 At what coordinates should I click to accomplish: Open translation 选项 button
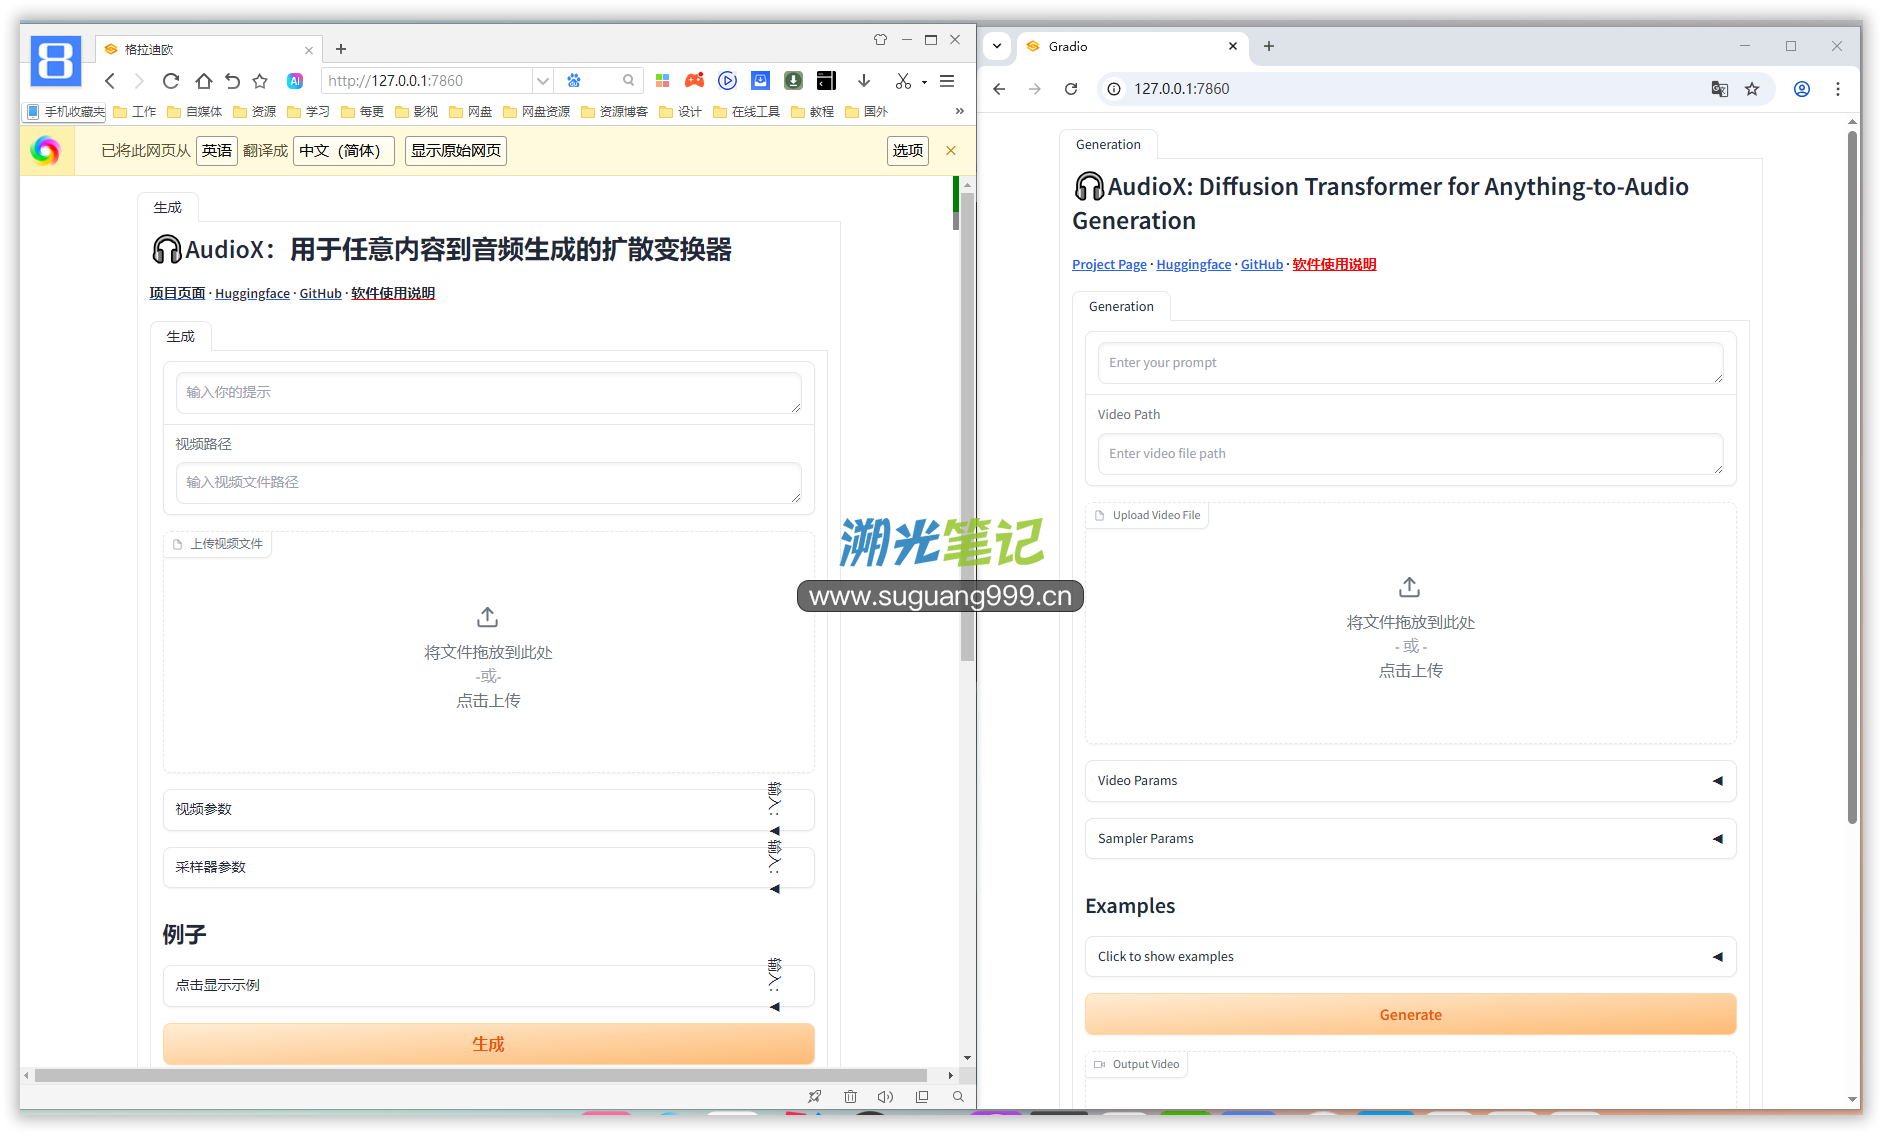click(908, 151)
